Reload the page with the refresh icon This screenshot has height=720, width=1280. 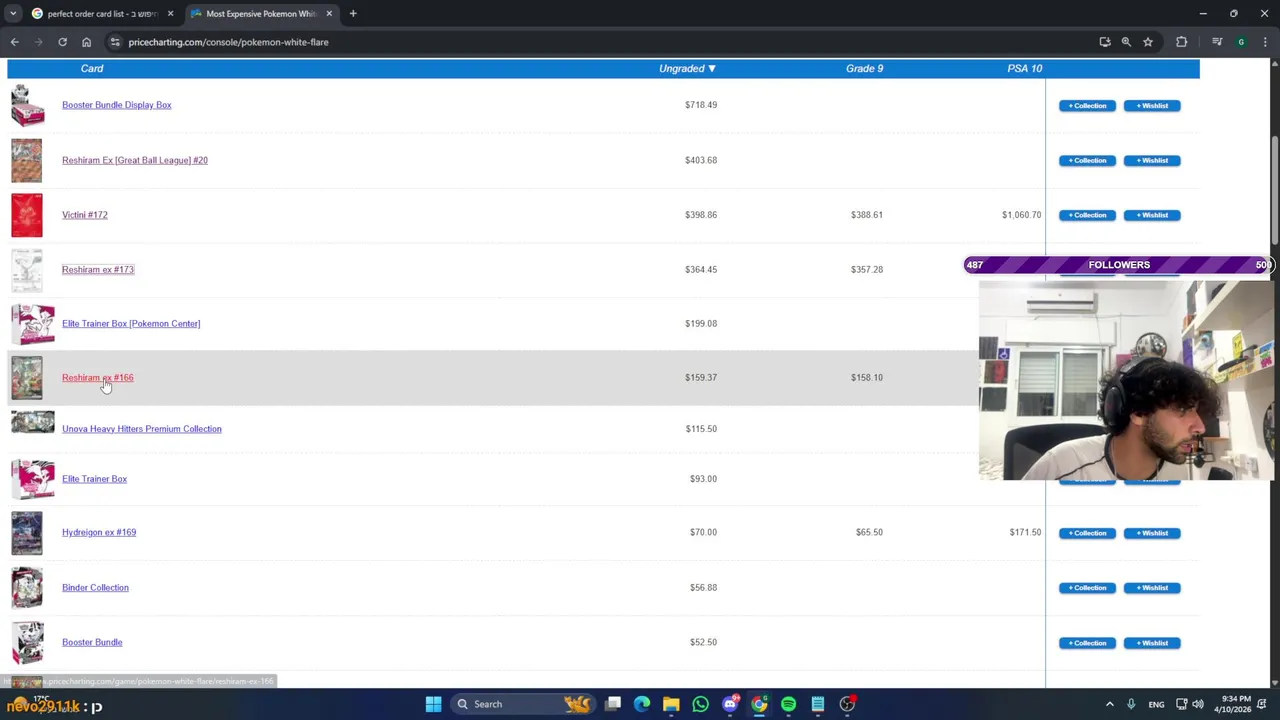click(62, 42)
